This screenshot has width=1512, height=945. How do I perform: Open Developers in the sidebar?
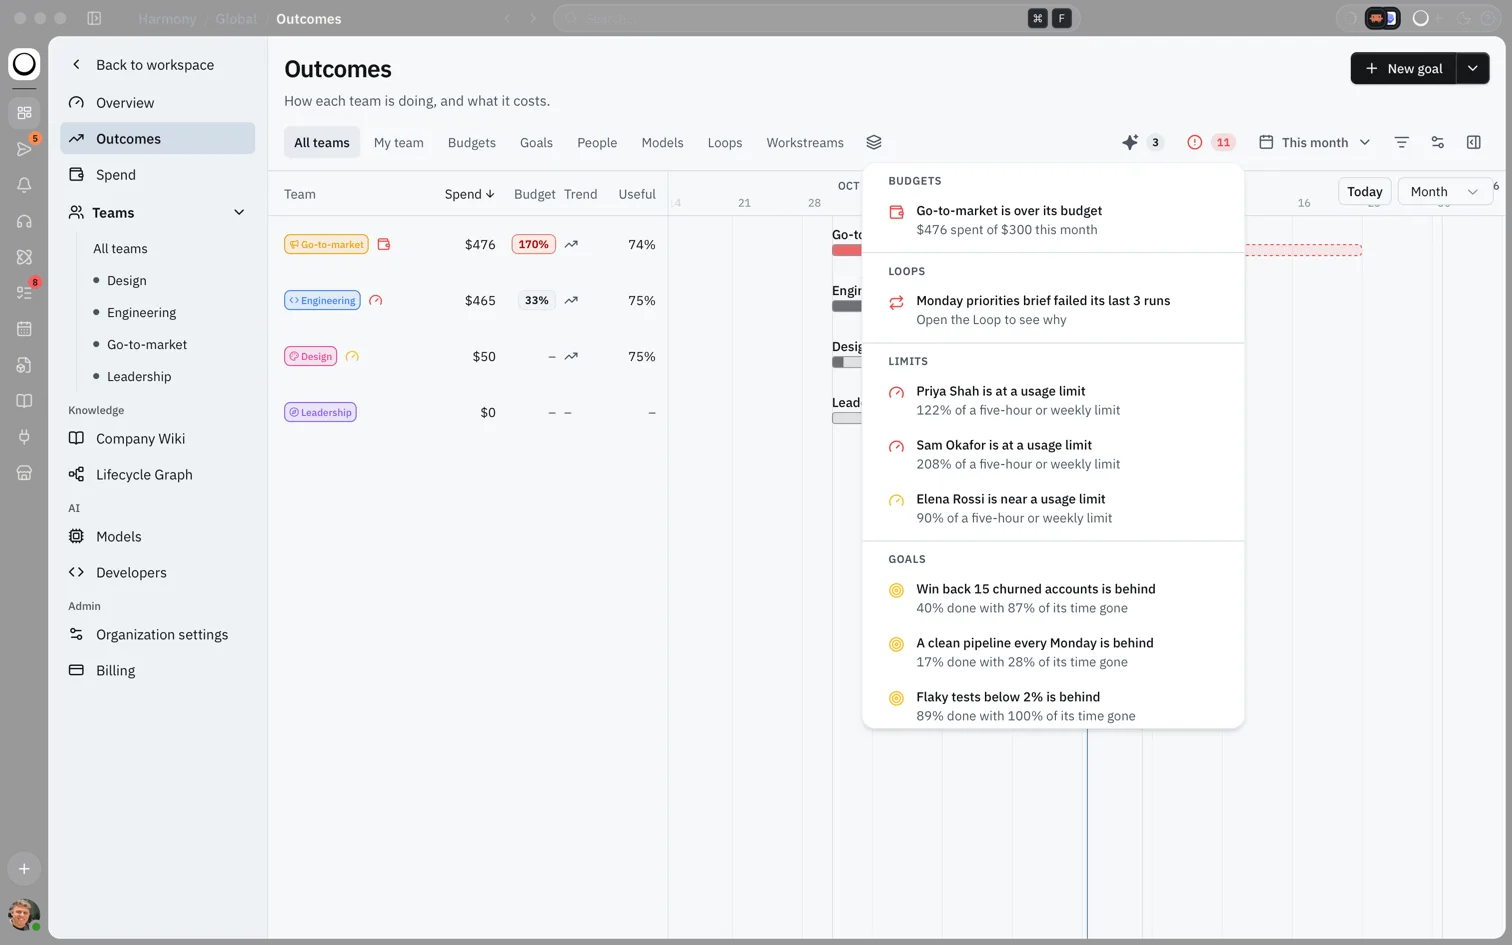click(x=157, y=572)
